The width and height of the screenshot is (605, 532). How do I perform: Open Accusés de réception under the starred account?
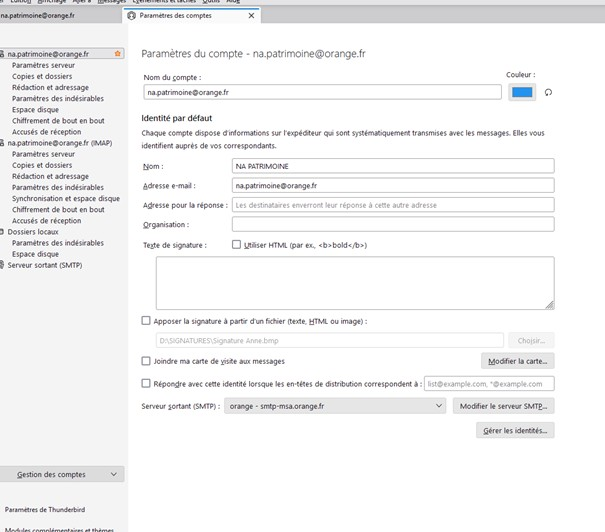pyautogui.click(x=47, y=132)
